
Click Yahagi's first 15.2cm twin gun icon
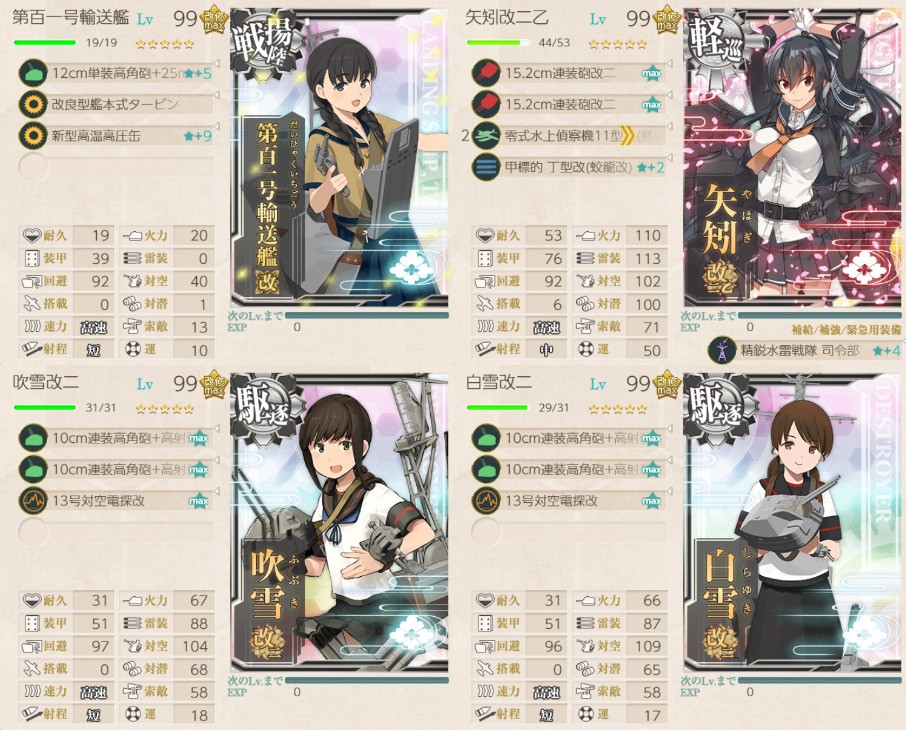486,73
